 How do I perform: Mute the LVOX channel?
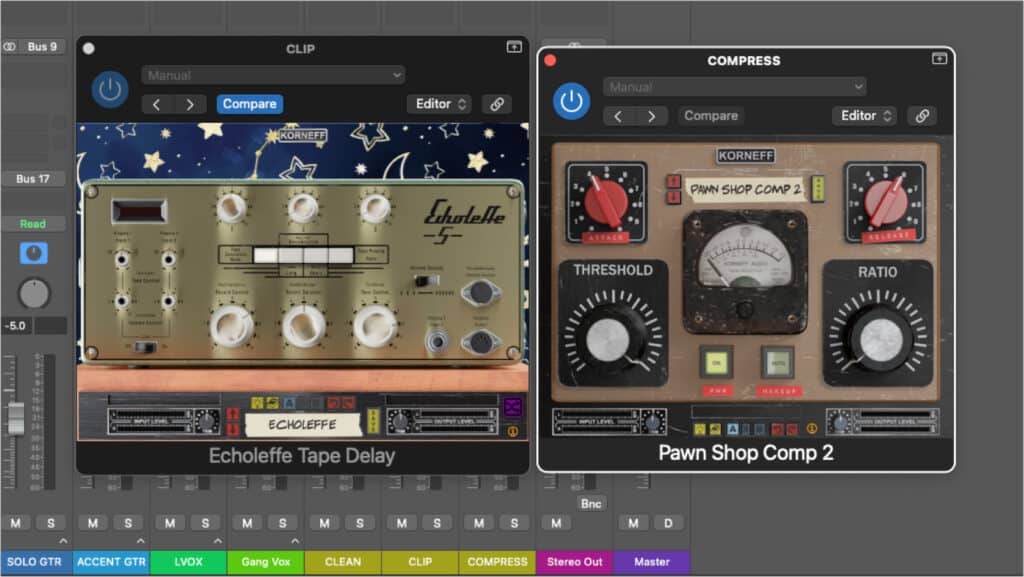point(170,523)
